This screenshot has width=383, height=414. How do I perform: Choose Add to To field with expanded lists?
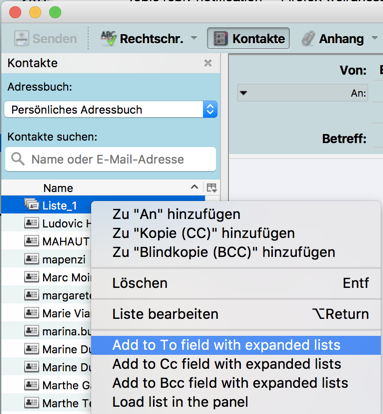coord(236,345)
